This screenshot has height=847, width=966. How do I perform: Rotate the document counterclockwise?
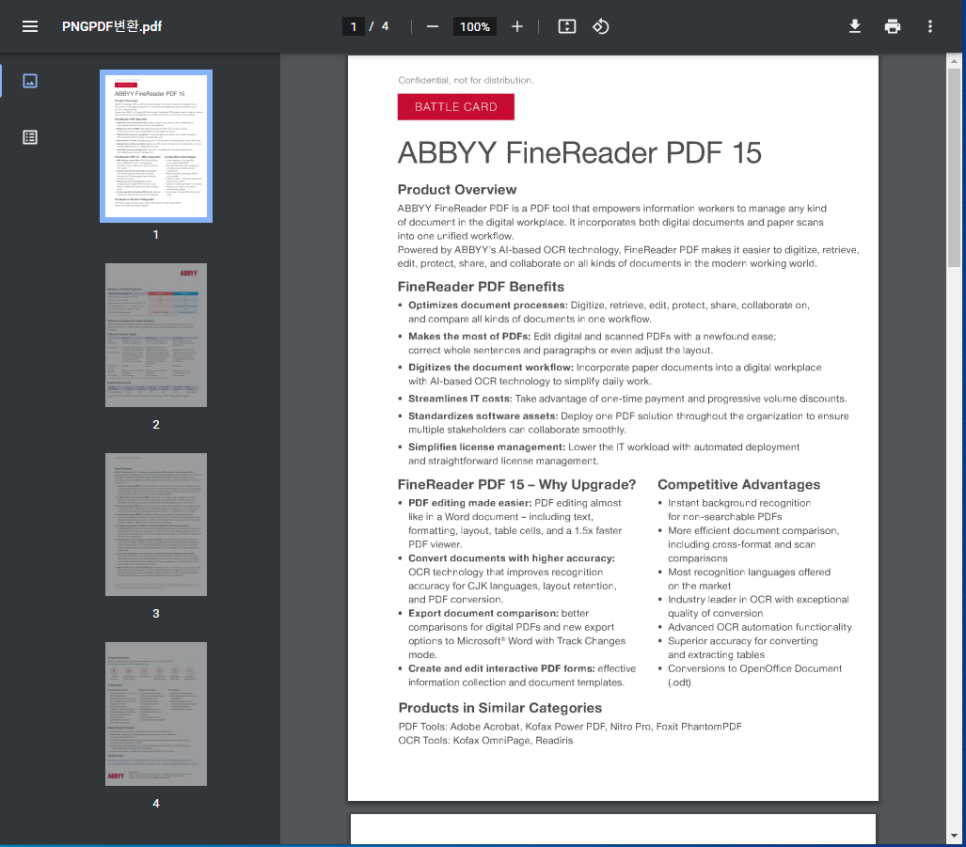pos(601,26)
